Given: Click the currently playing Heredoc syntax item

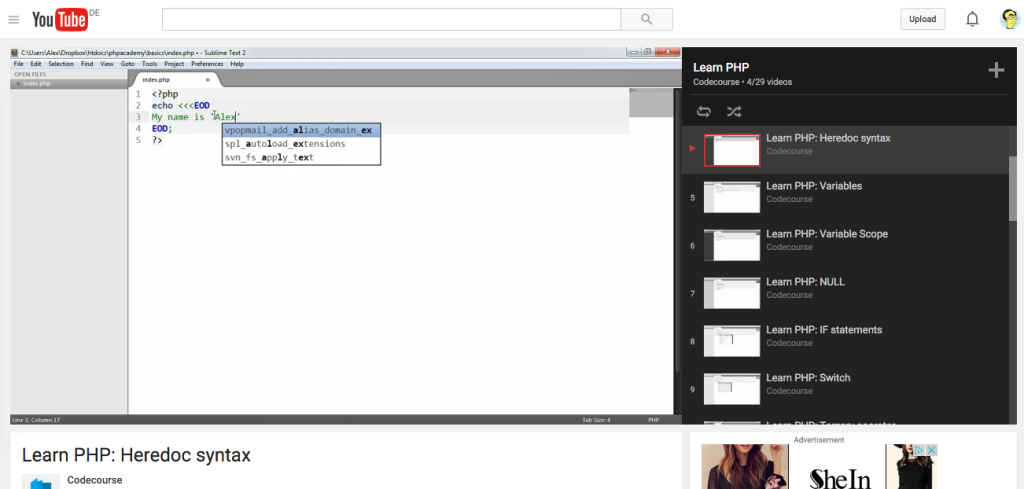Looking at the screenshot, I should 827,139.
